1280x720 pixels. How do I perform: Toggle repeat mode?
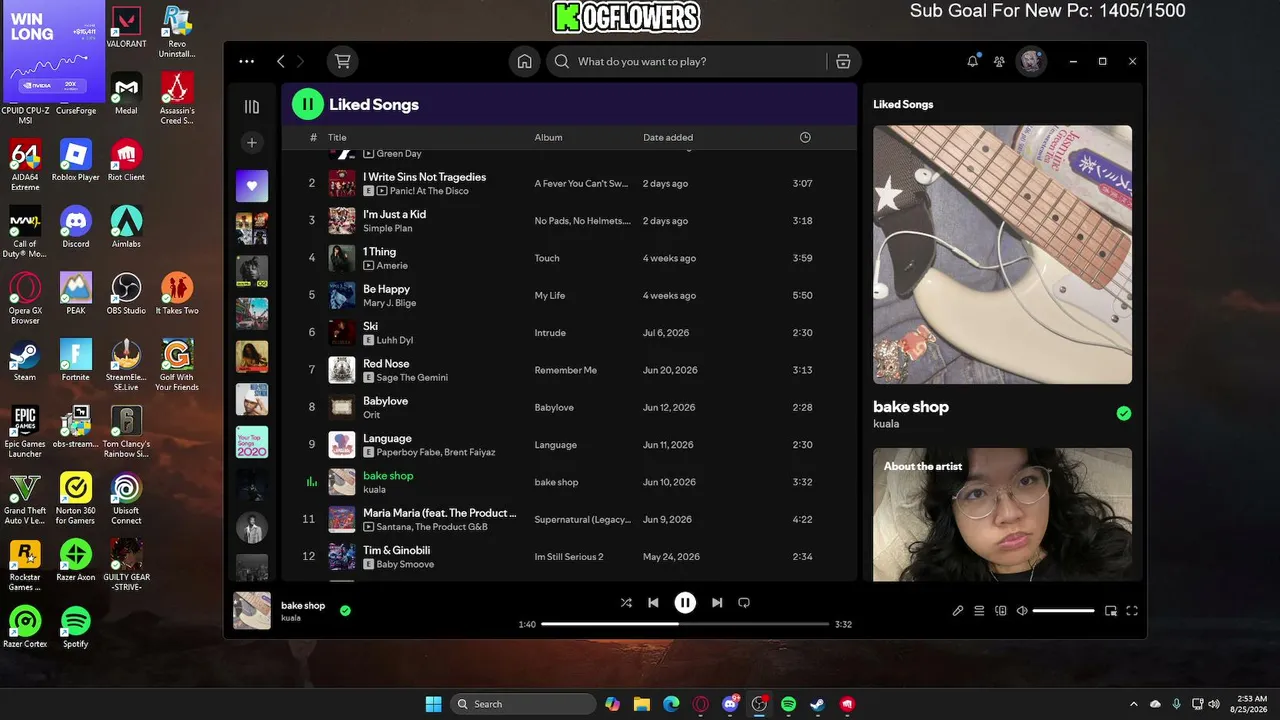(744, 603)
